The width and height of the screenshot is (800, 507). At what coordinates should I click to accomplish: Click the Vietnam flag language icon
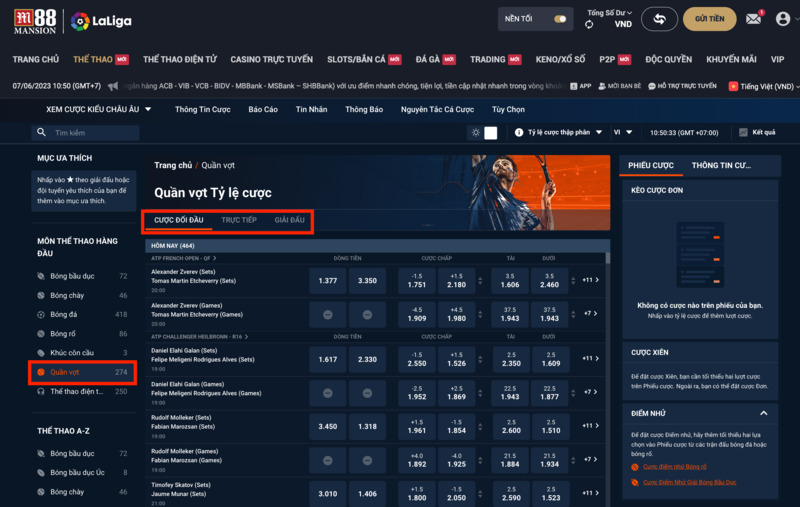733,86
